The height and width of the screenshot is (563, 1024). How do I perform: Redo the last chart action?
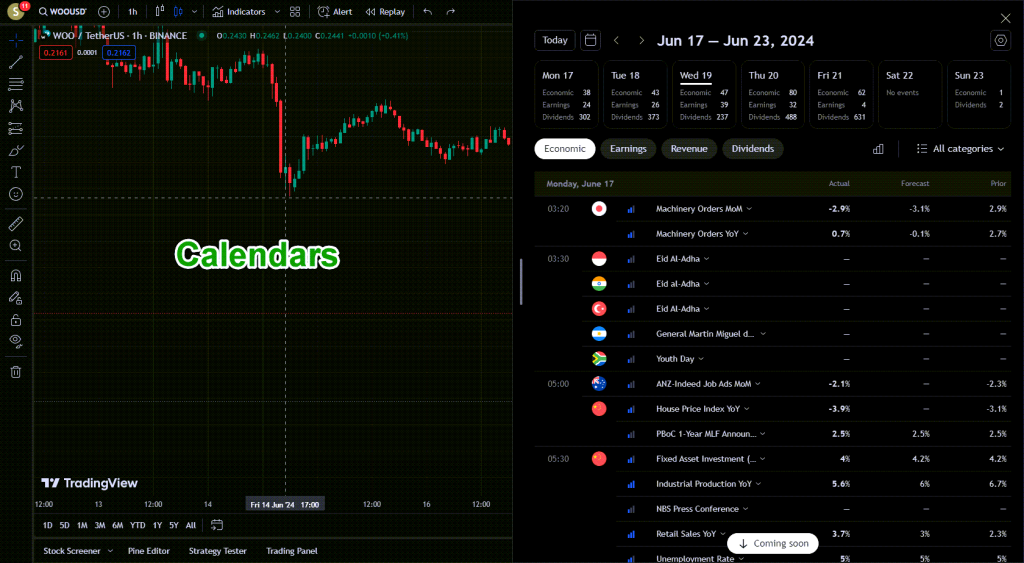click(451, 12)
